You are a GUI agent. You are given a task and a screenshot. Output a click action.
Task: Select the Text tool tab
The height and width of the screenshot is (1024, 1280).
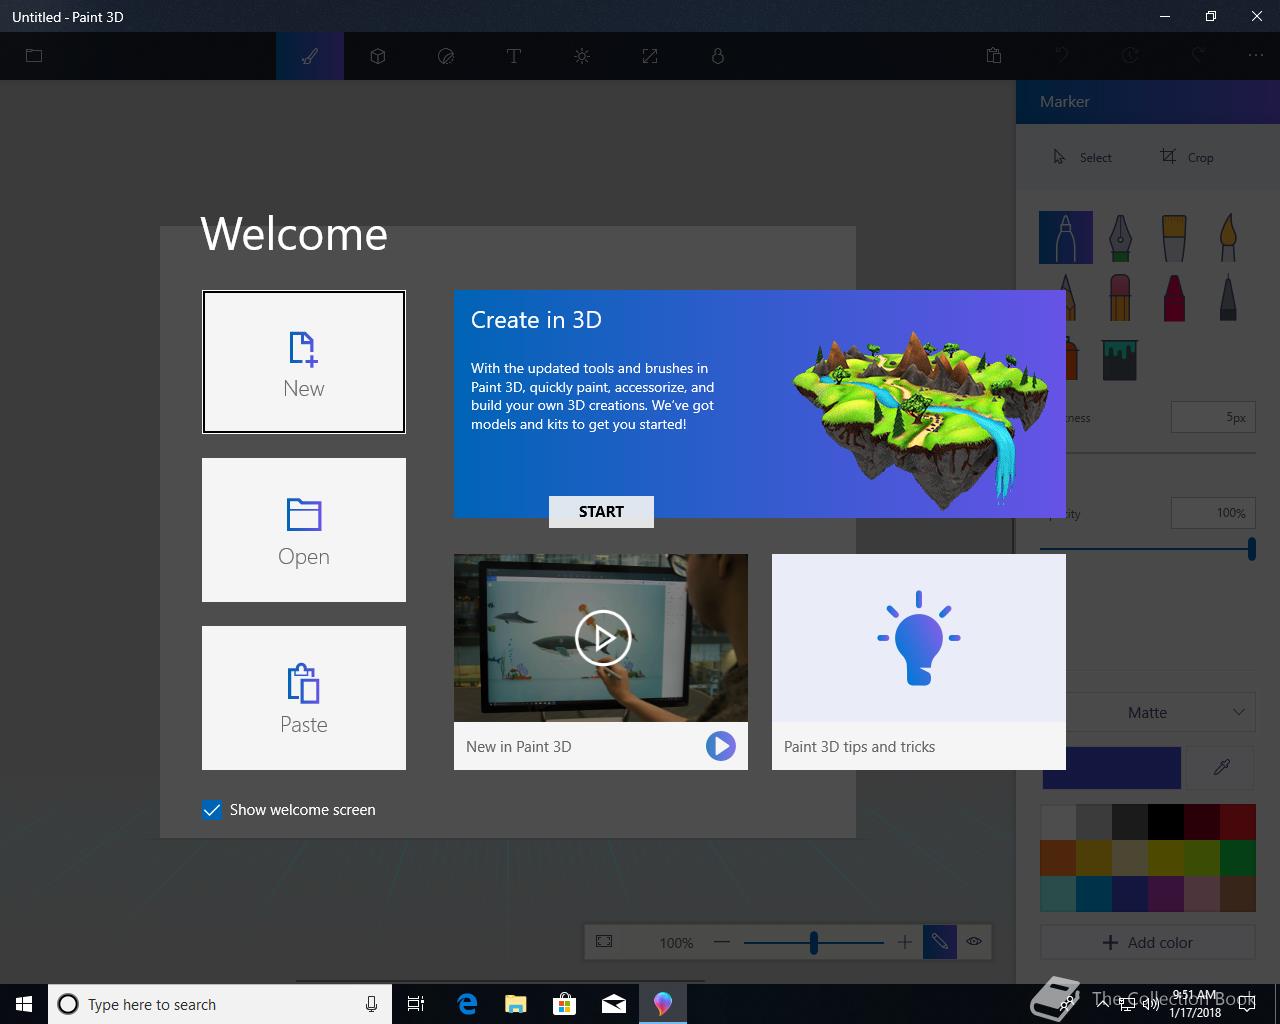(x=514, y=56)
